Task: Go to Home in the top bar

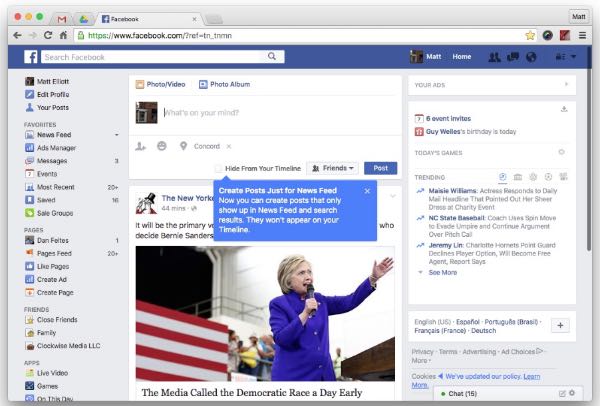Action: point(461,57)
